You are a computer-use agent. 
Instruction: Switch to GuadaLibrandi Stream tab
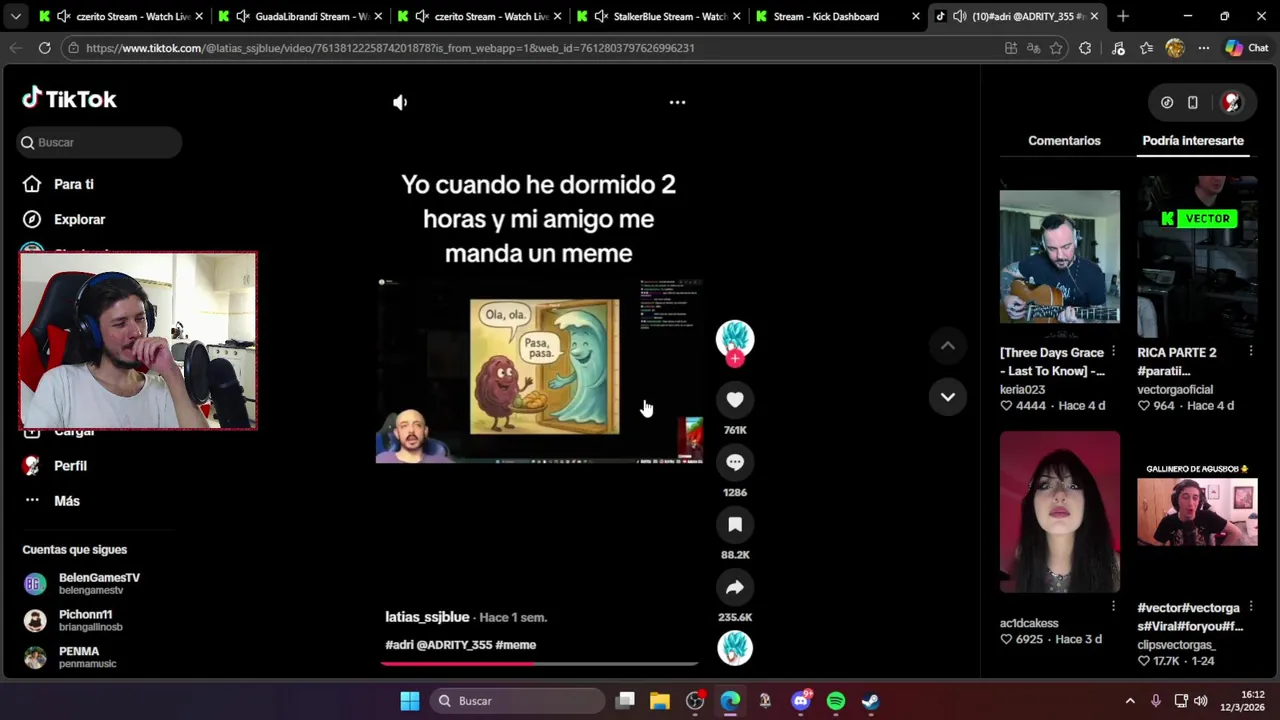pyautogui.click(x=298, y=16)
